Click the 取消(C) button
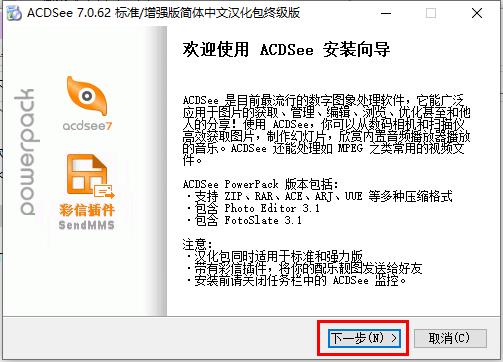The image size is (503, 362). click(450, 339)
